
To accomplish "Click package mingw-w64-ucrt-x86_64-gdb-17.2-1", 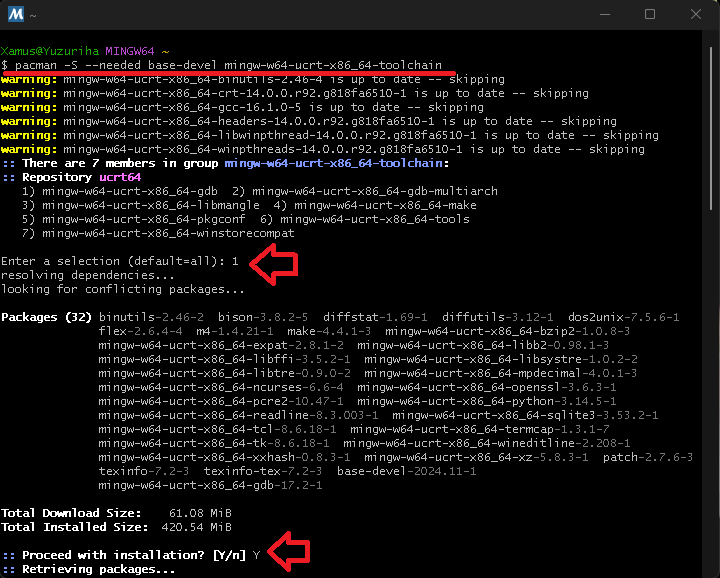I will pyautogui.click(x=210, y=485).
